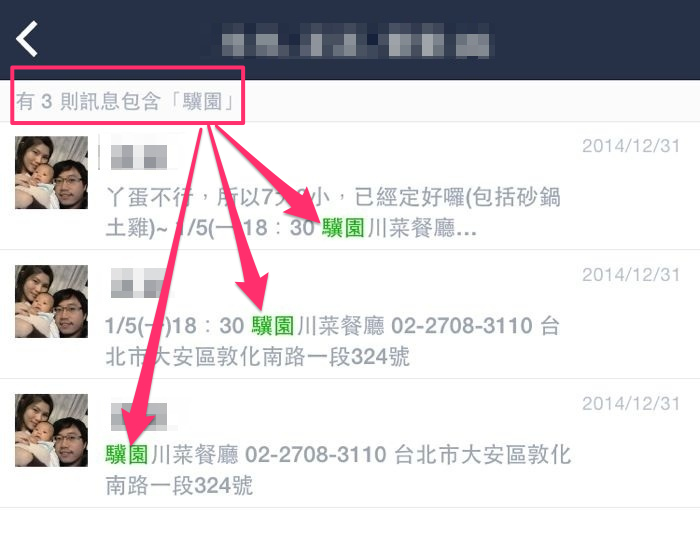Tap highlighted 驥園 in the first message
The height and width of the screenshot is (548, 700).
click(343, 228)
